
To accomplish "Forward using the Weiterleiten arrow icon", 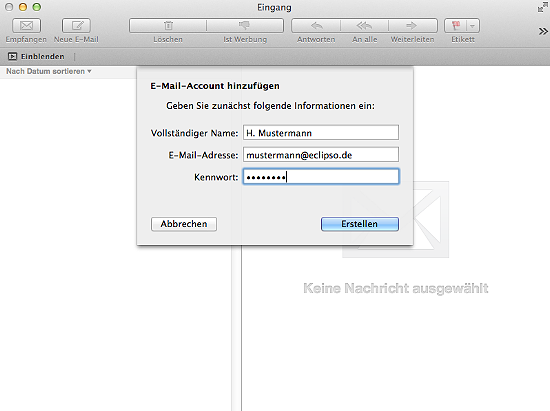I will 412,26.
